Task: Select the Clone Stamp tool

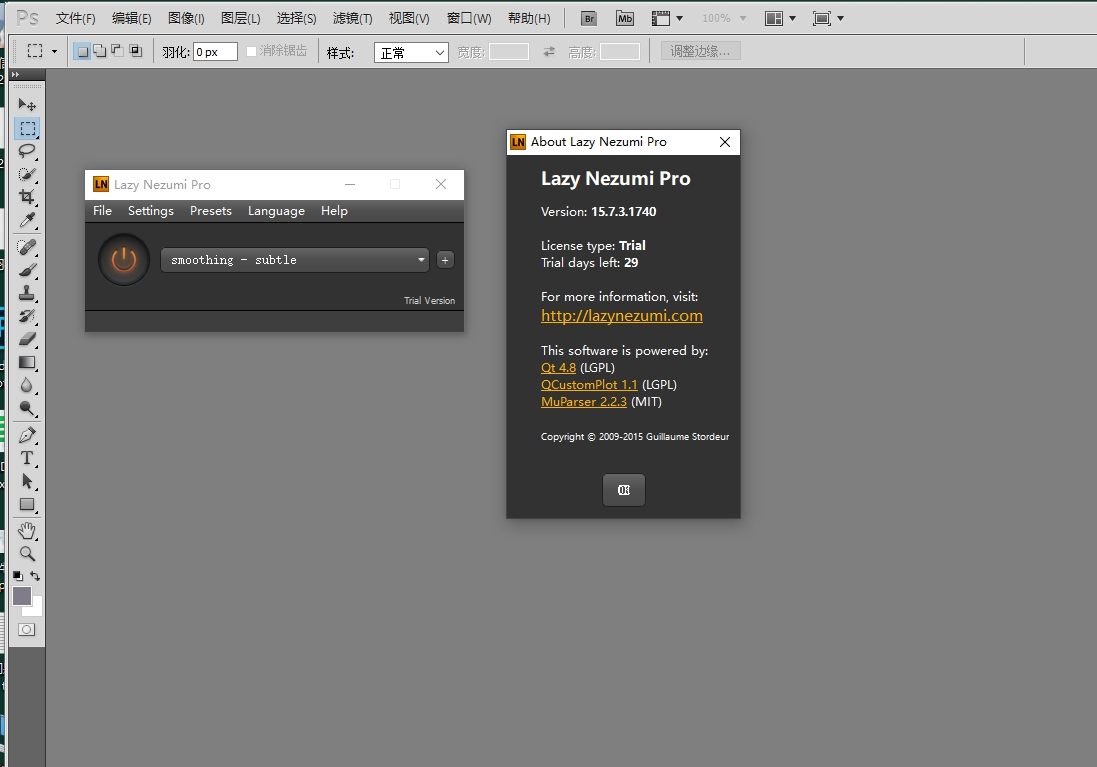Action: click(x=27, y=293)
